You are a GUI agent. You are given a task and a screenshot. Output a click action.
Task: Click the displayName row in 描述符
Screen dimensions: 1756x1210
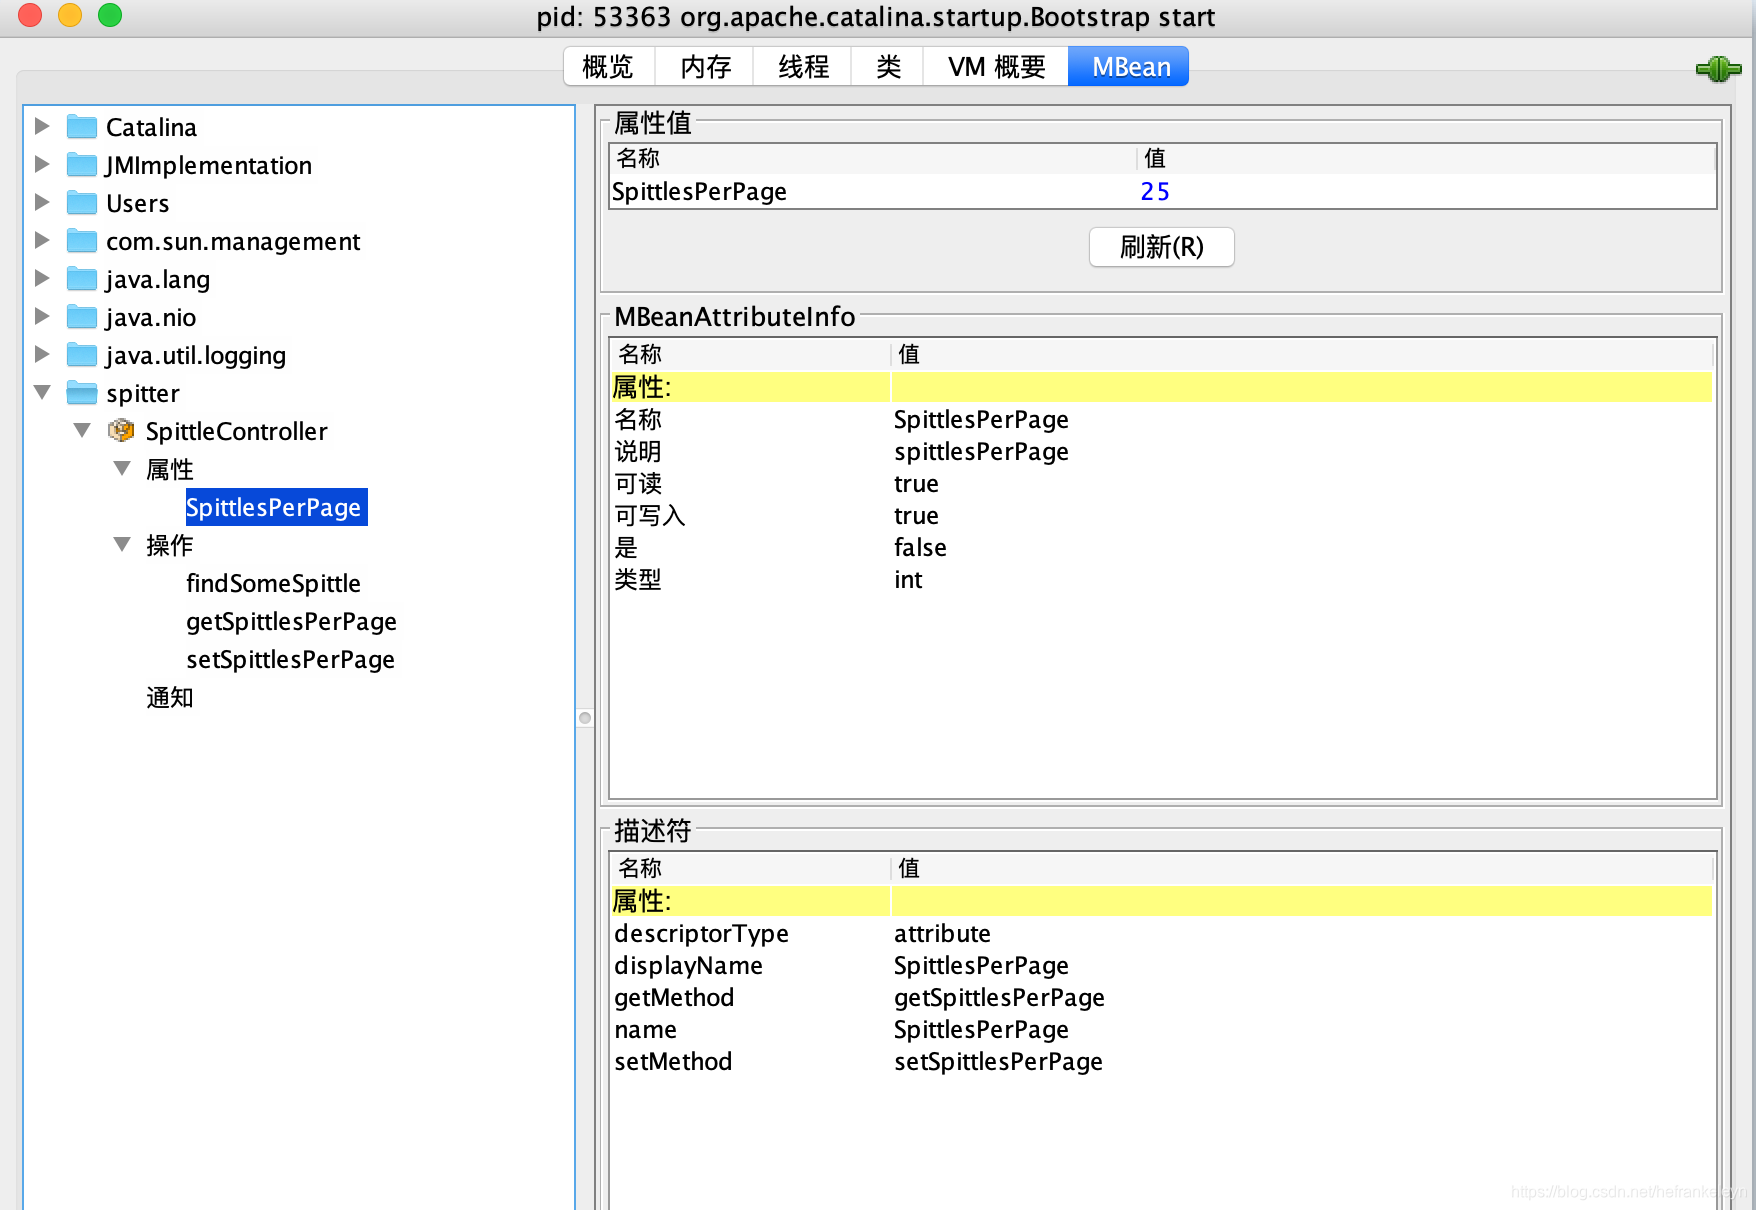1160,965
